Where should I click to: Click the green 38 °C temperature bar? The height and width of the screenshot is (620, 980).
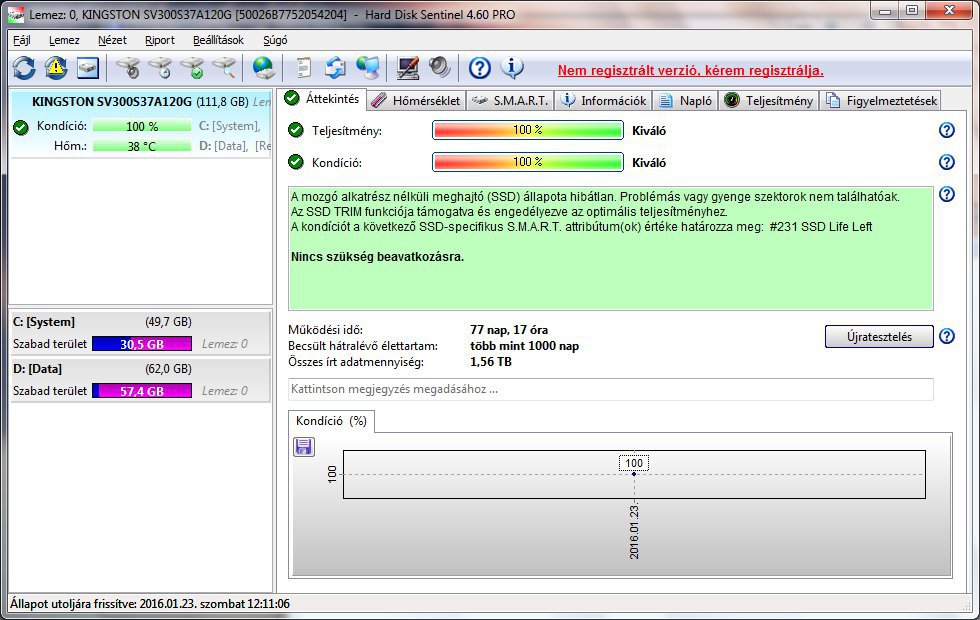pos(142,146)
